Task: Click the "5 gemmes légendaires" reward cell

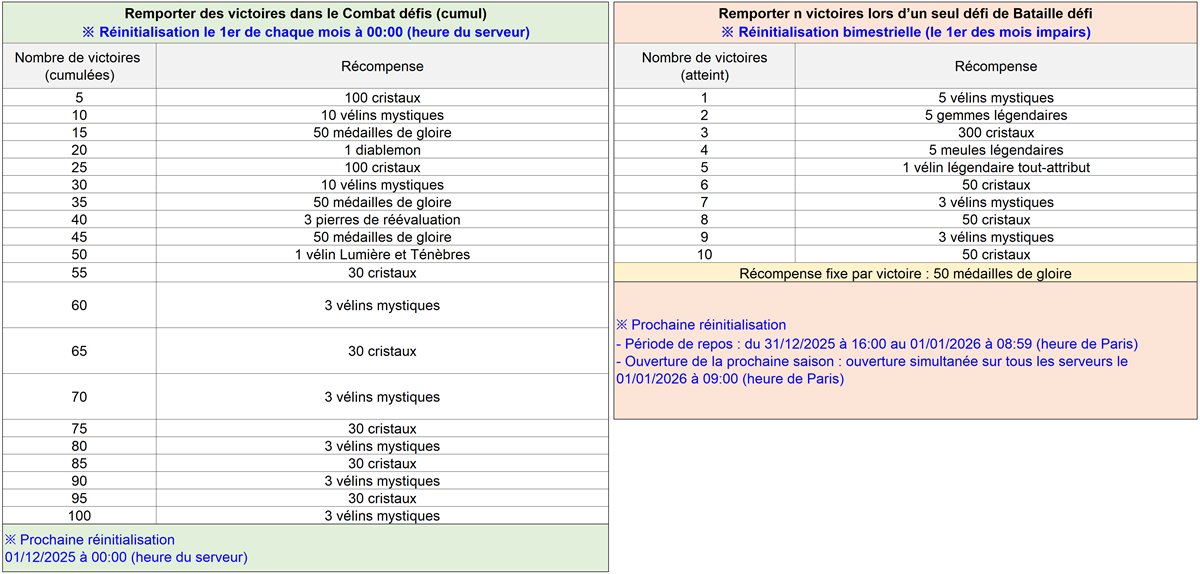Action: (995, 115)
